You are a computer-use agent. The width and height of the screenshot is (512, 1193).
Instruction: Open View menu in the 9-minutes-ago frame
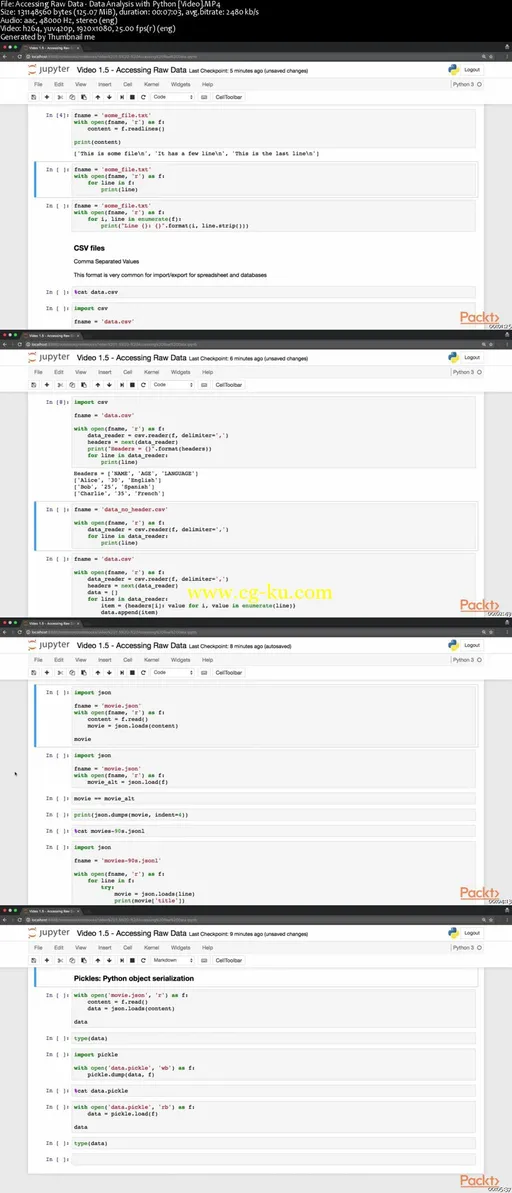click(81, 947)
